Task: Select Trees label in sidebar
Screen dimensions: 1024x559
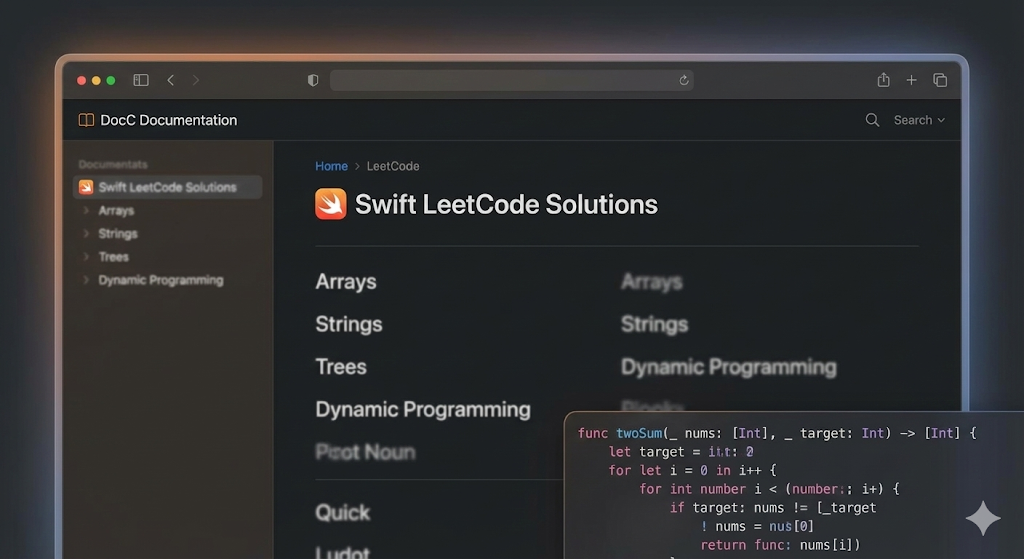Action: coord(114,257)
